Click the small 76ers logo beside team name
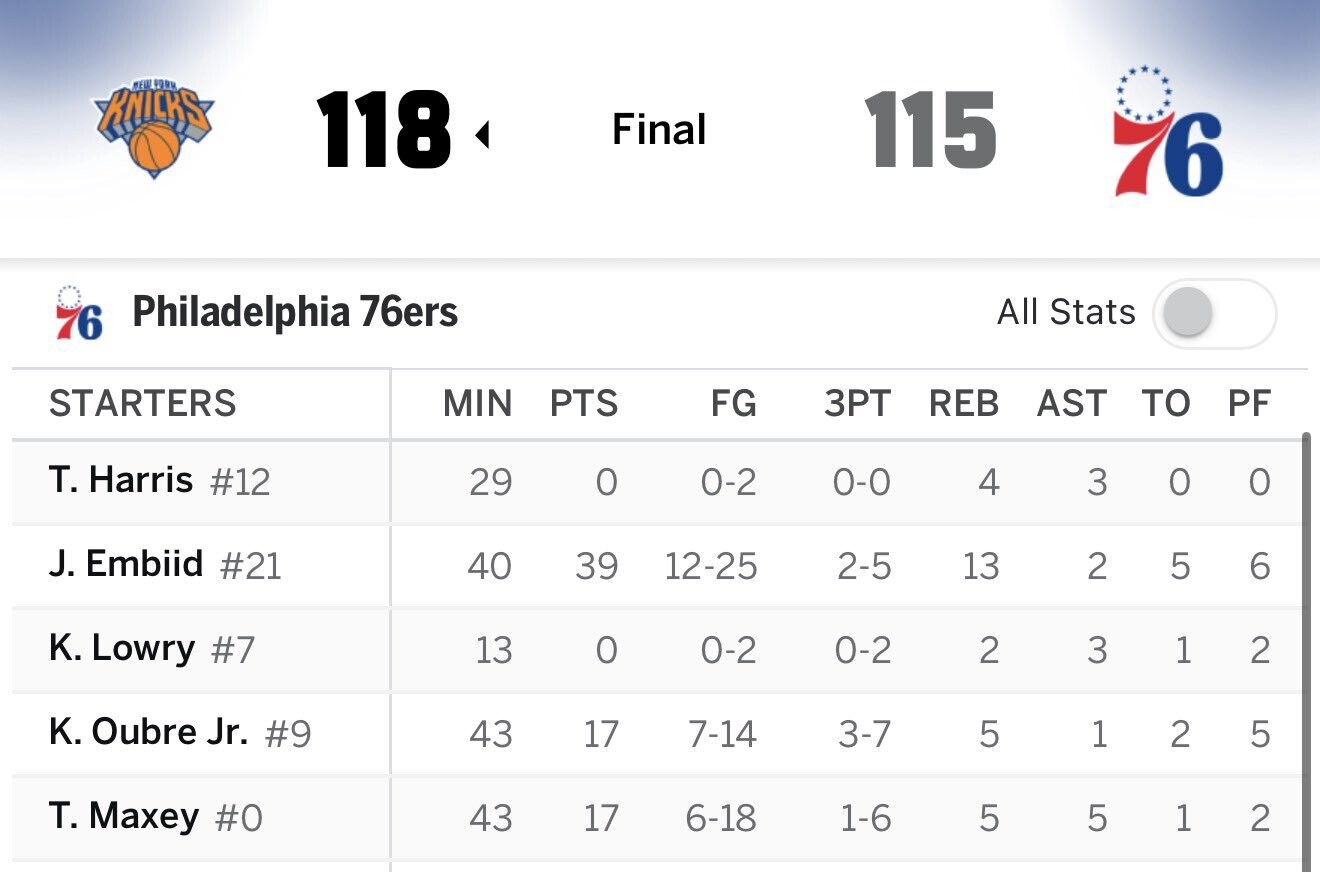1320x872 pixels. [x=79, y=313]
